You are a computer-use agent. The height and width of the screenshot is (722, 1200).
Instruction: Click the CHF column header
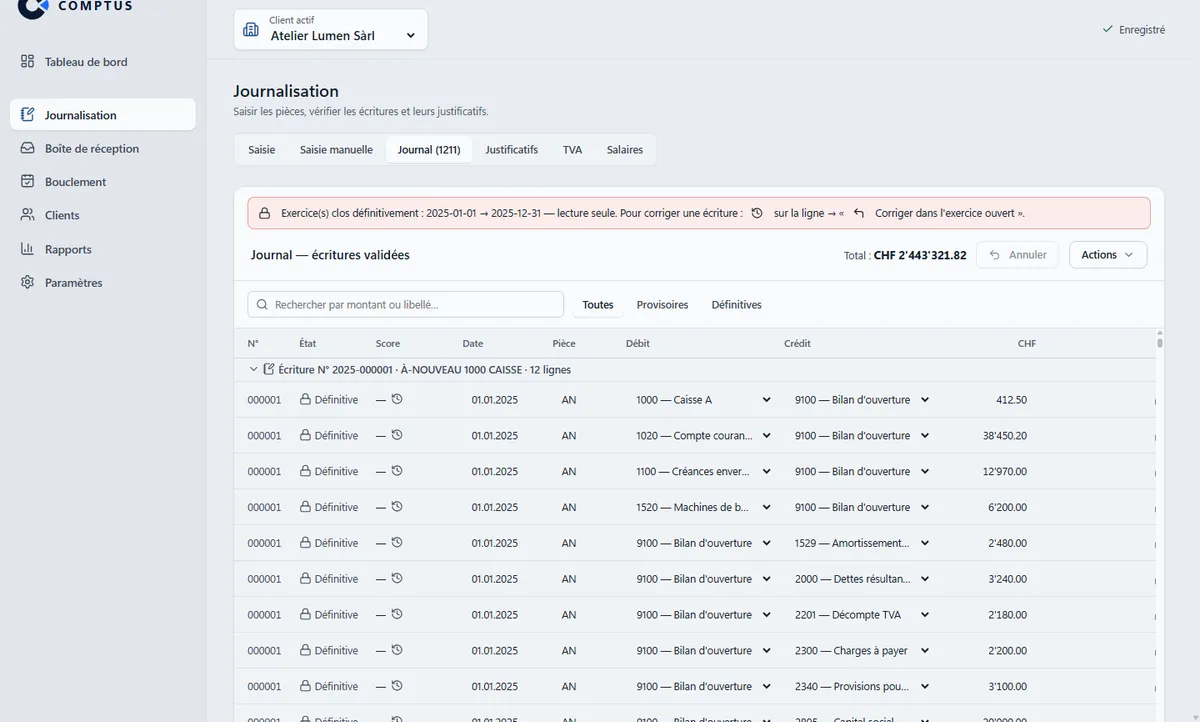pyautogui.click(x=1026, y=343)
